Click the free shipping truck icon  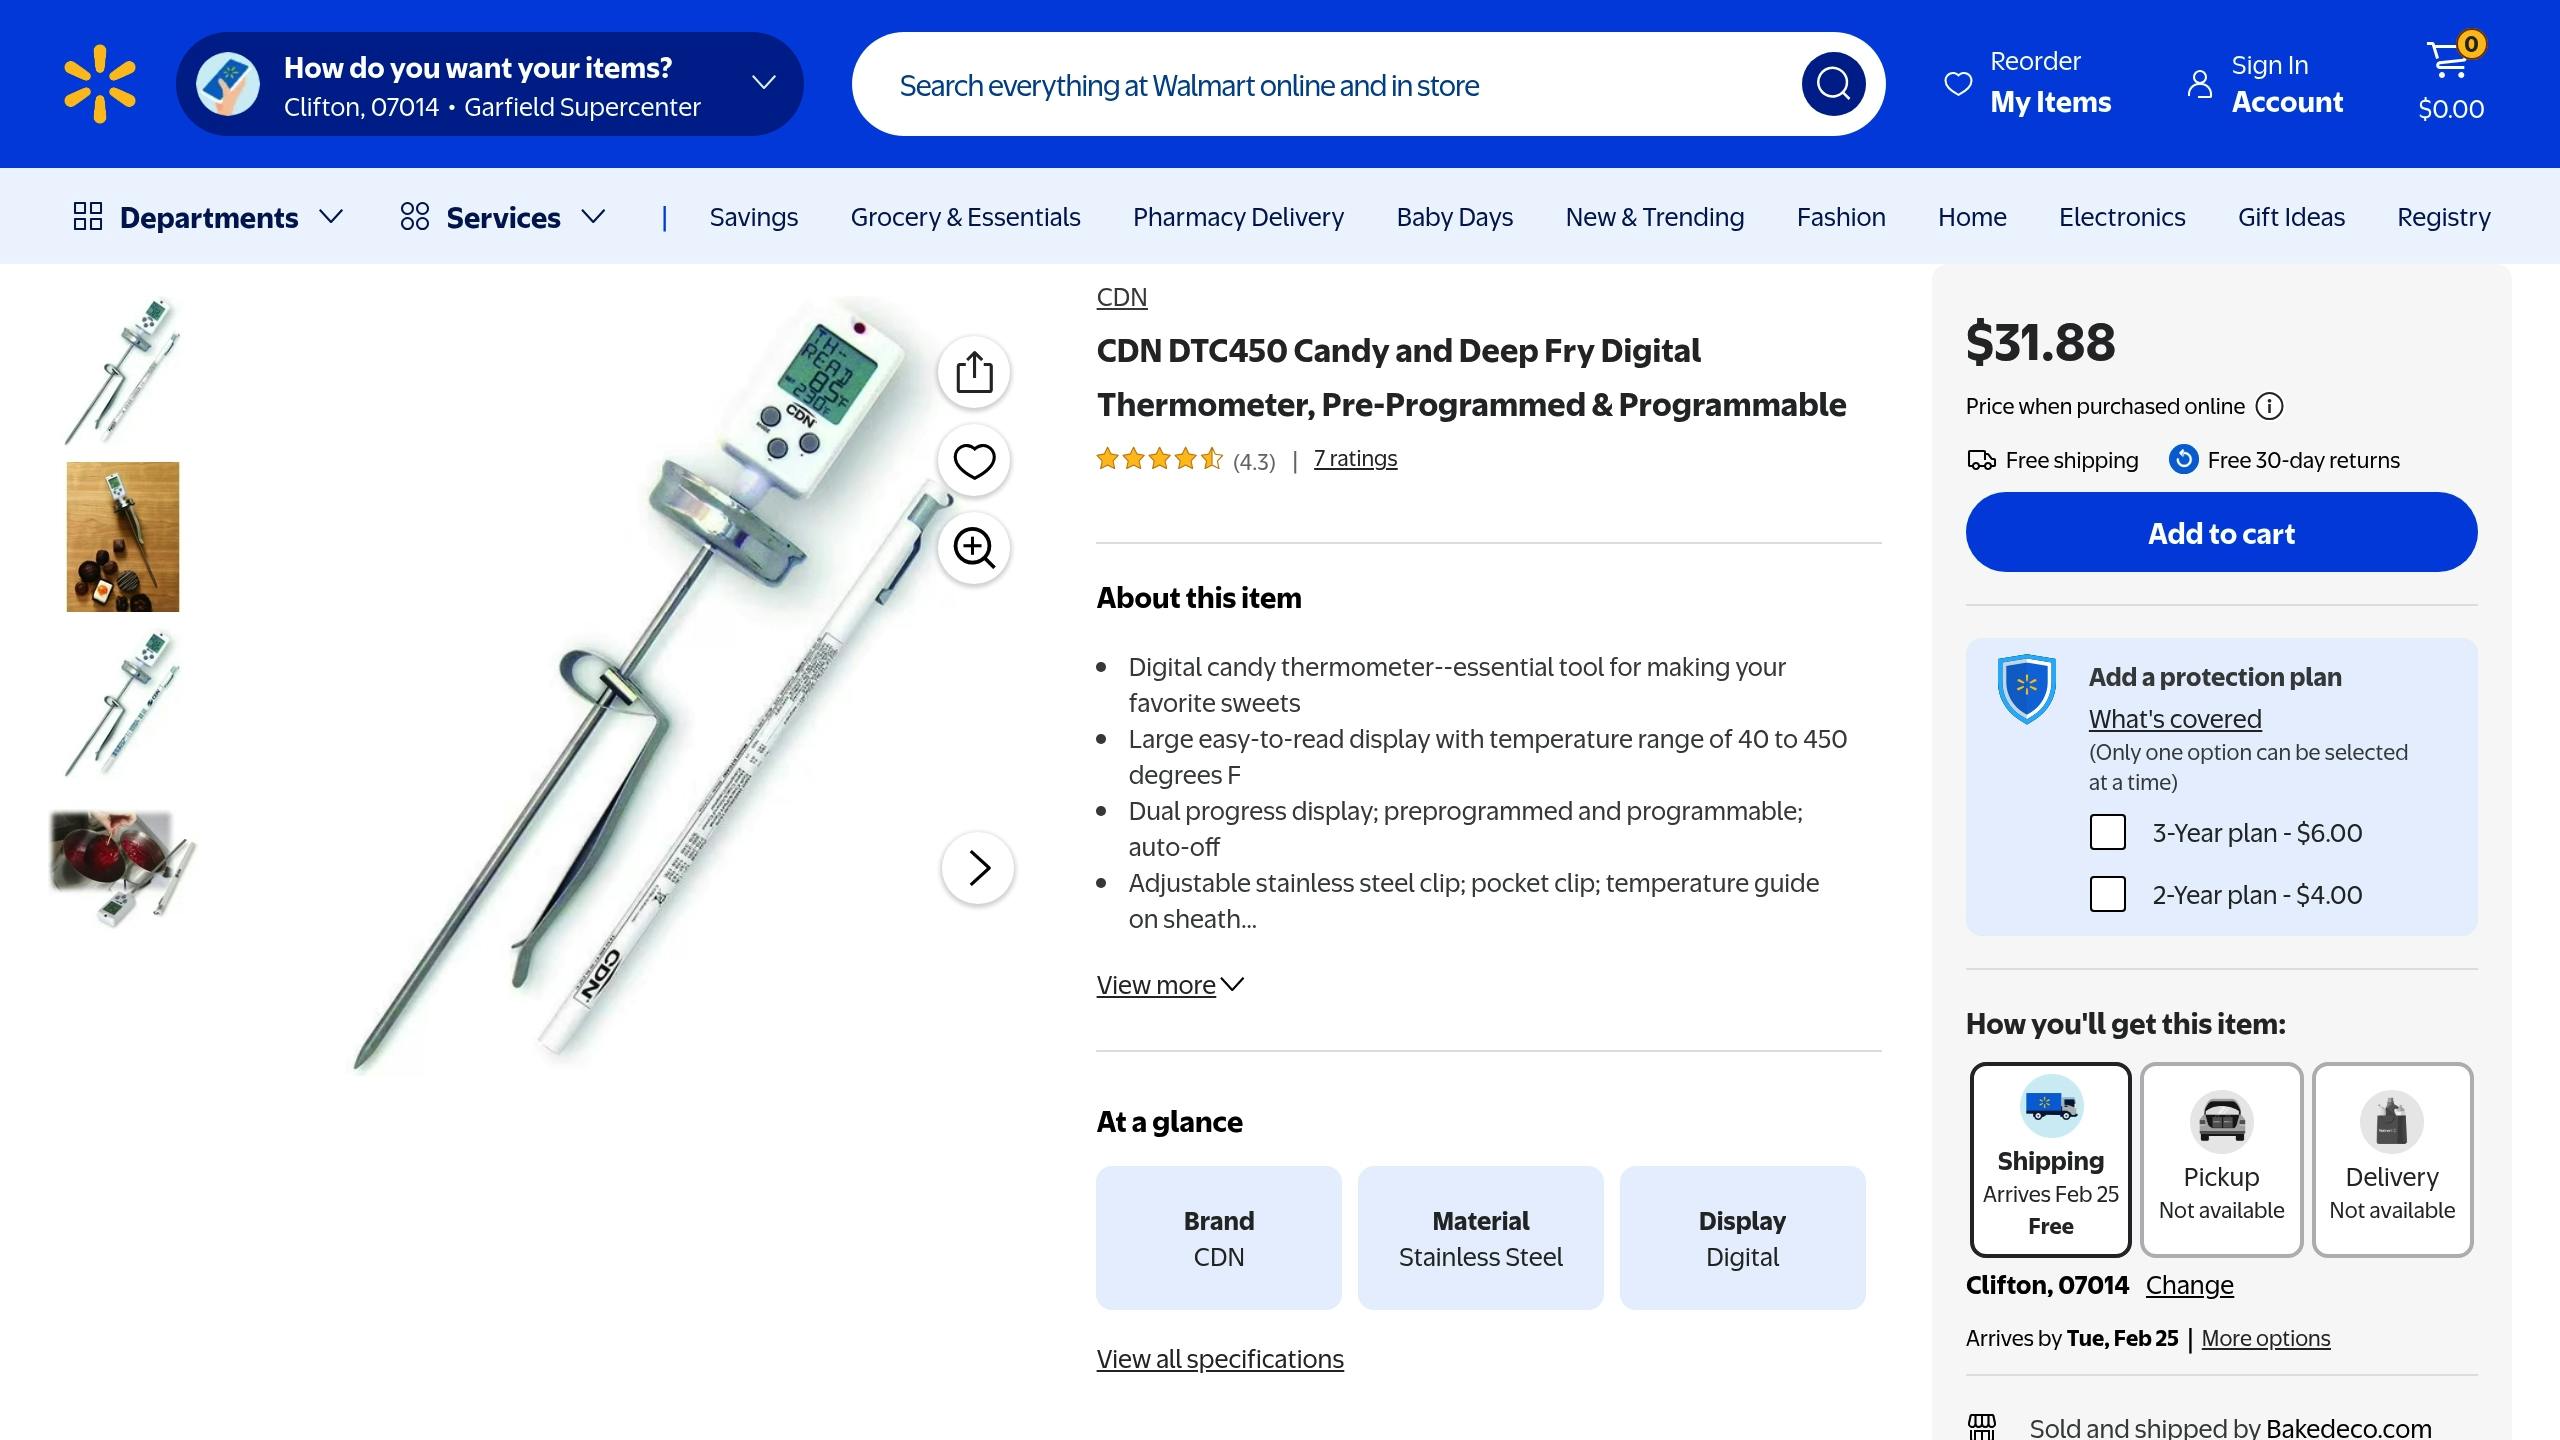(1981, 460)
